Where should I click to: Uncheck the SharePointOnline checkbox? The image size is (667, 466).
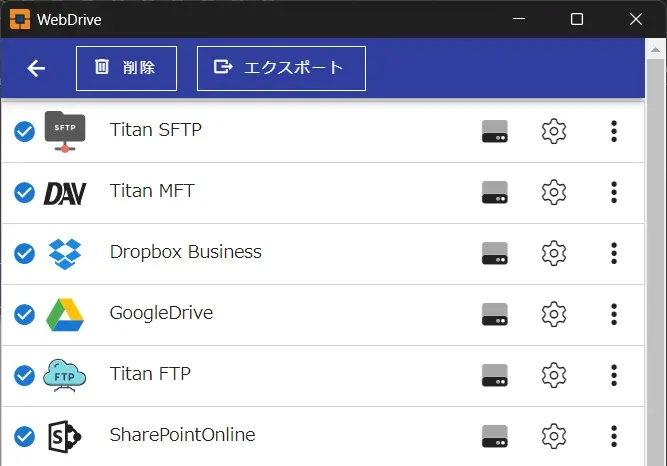pyautogui.click(x=25, y=437)
